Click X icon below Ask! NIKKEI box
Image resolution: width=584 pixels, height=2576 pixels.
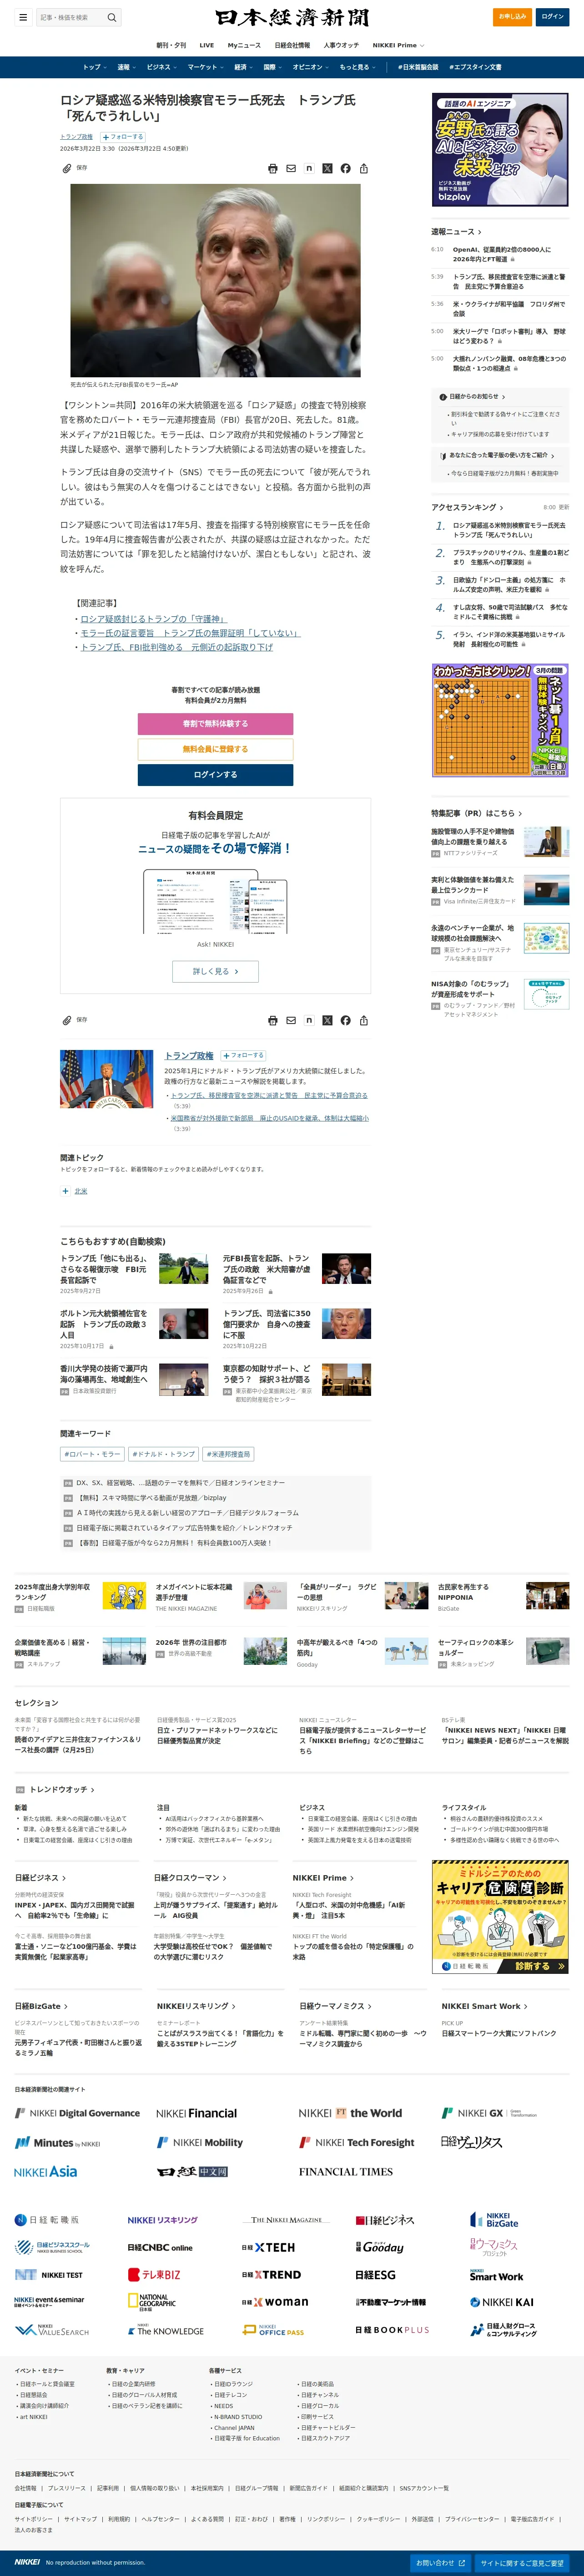coord(327,1021)
